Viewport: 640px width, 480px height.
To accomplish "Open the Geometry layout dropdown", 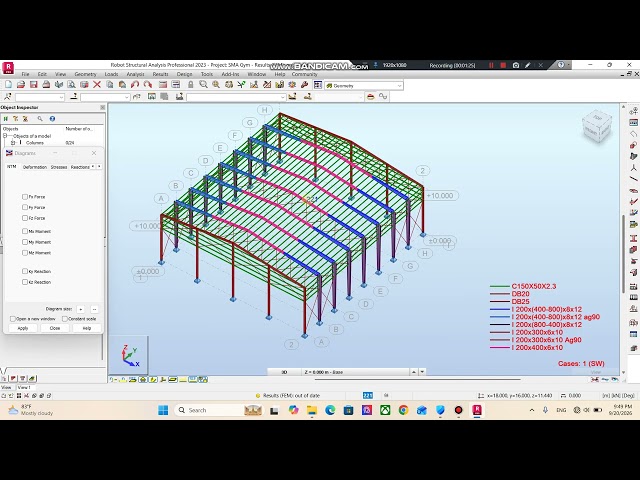I will coord(400,86).
